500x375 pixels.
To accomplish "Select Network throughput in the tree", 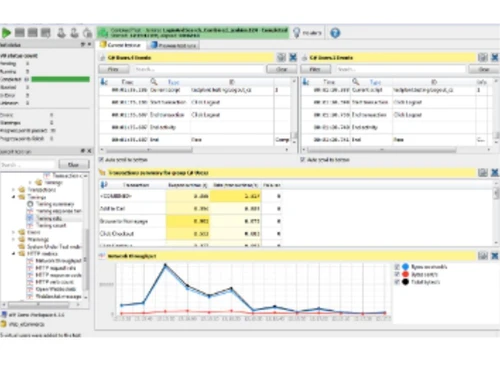I will tap(59, 261).
